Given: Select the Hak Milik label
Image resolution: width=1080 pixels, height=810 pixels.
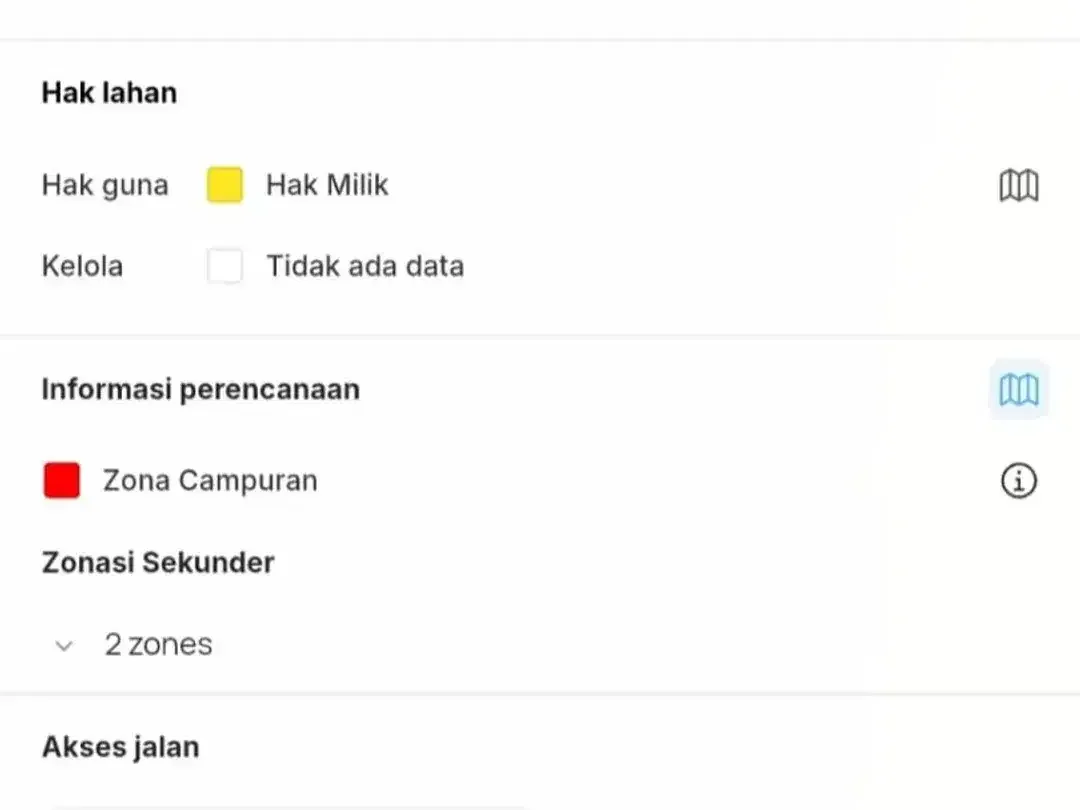Looking at the screenshot, I should point(327,185).
